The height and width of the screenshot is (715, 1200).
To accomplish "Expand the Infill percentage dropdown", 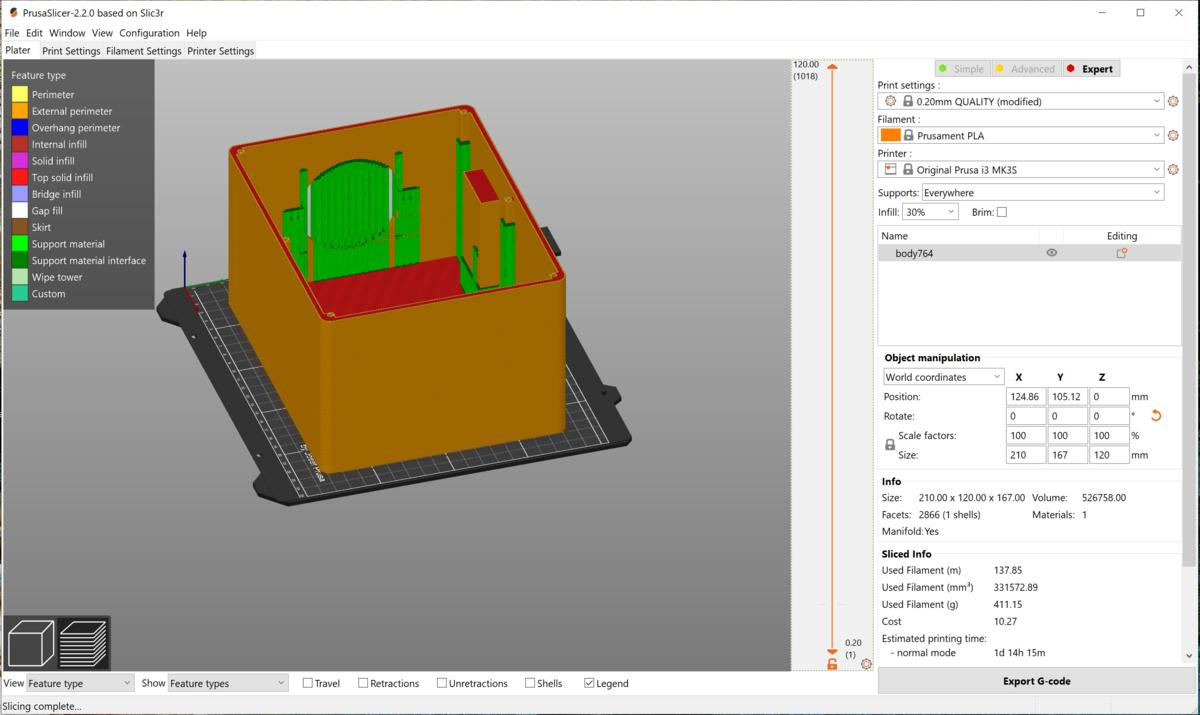I will (x=930, y=212).
